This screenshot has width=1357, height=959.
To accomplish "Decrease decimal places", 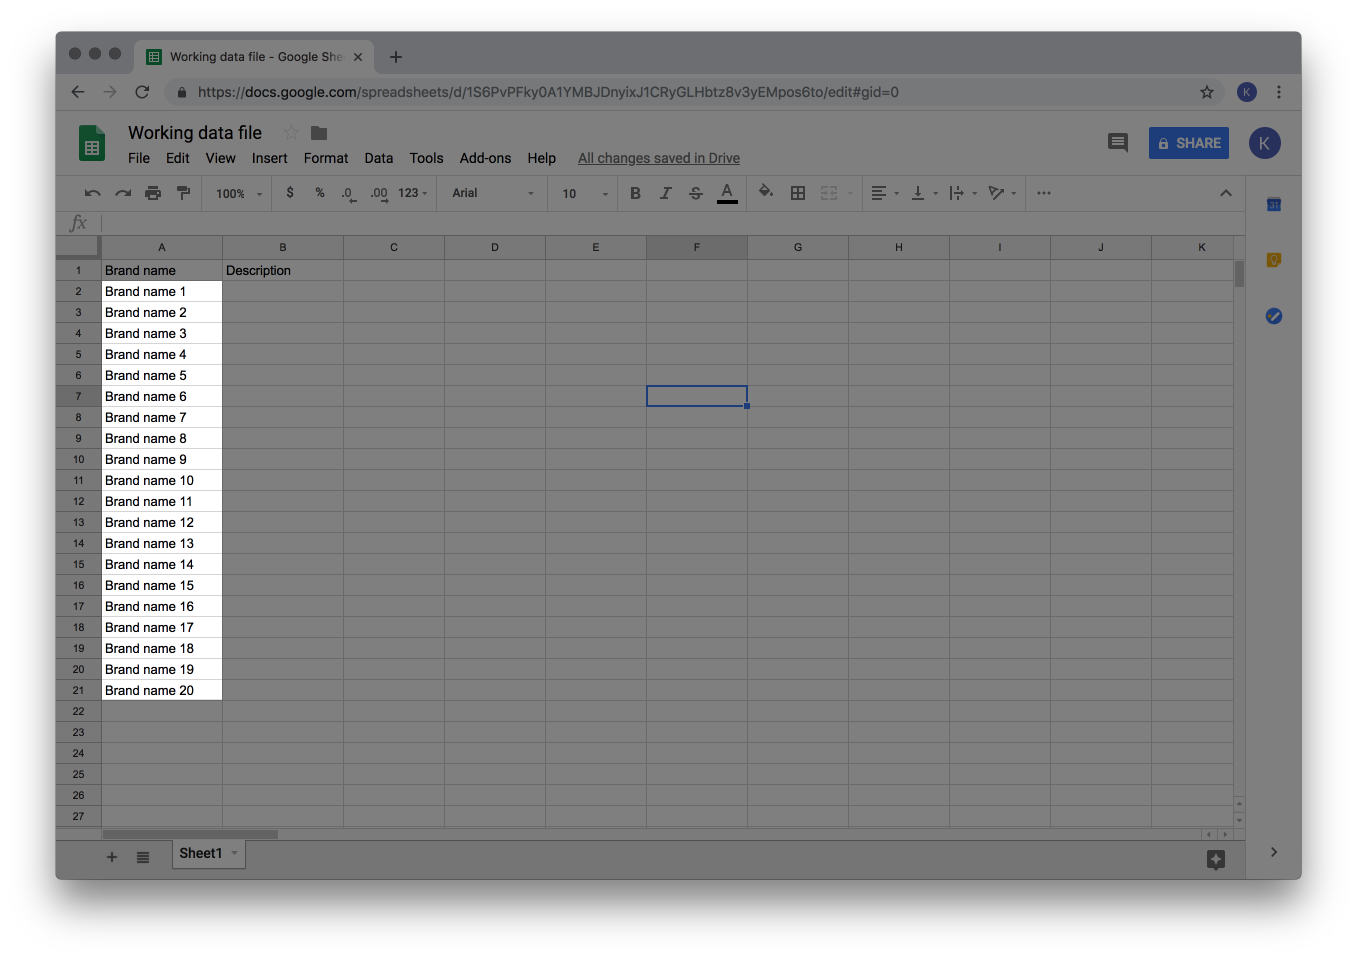I will 348,193.
